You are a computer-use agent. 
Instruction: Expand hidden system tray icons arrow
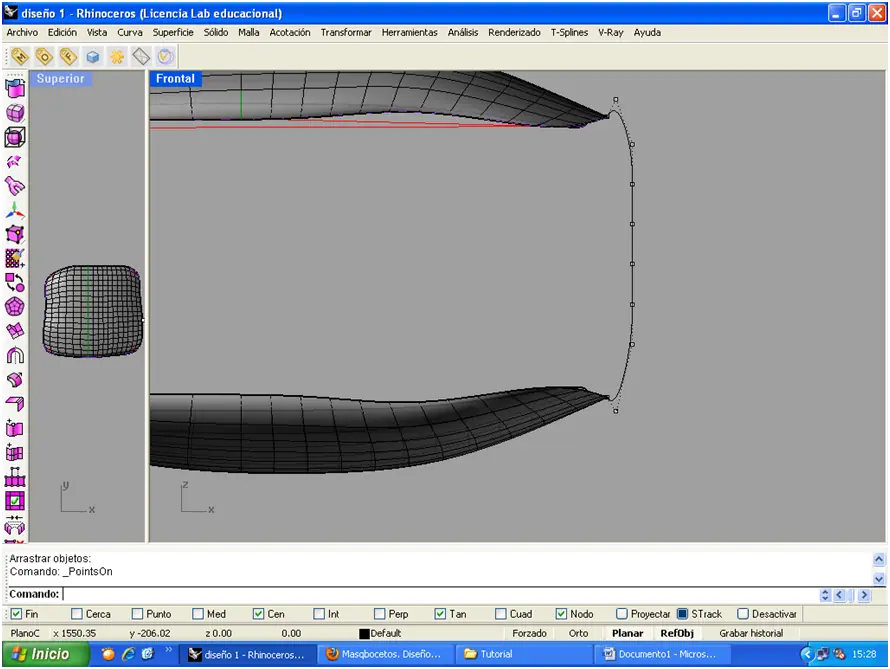807,654
